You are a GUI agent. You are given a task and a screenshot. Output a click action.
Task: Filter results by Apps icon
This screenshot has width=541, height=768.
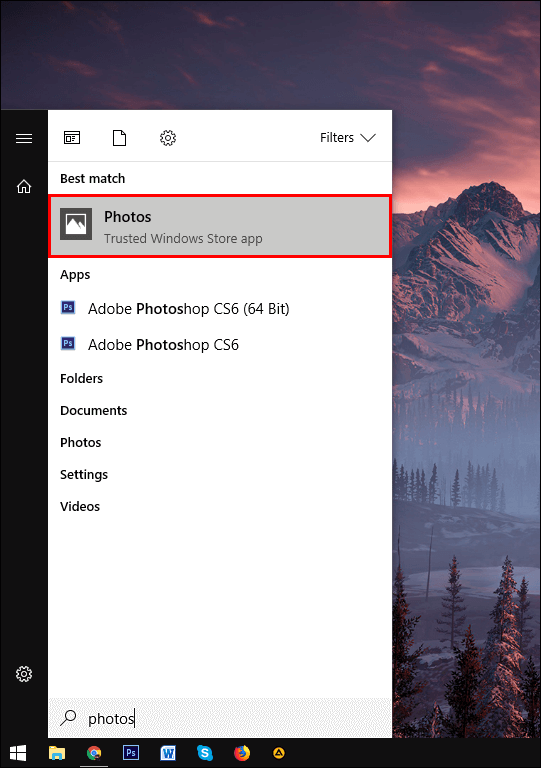pos(72,138)
